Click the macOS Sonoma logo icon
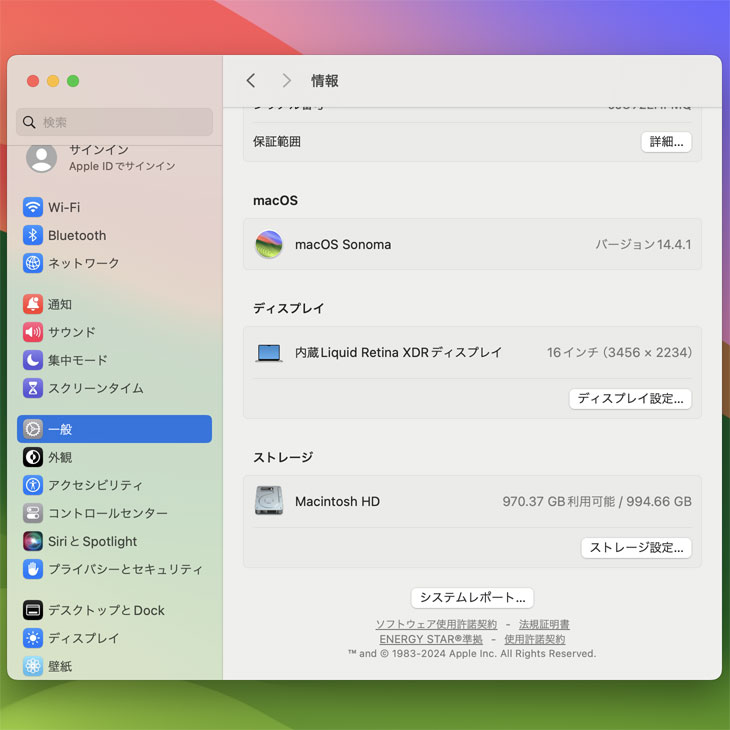Image resolution: width=730 pixels, height=730 pixels. click(x=269, y=244)
